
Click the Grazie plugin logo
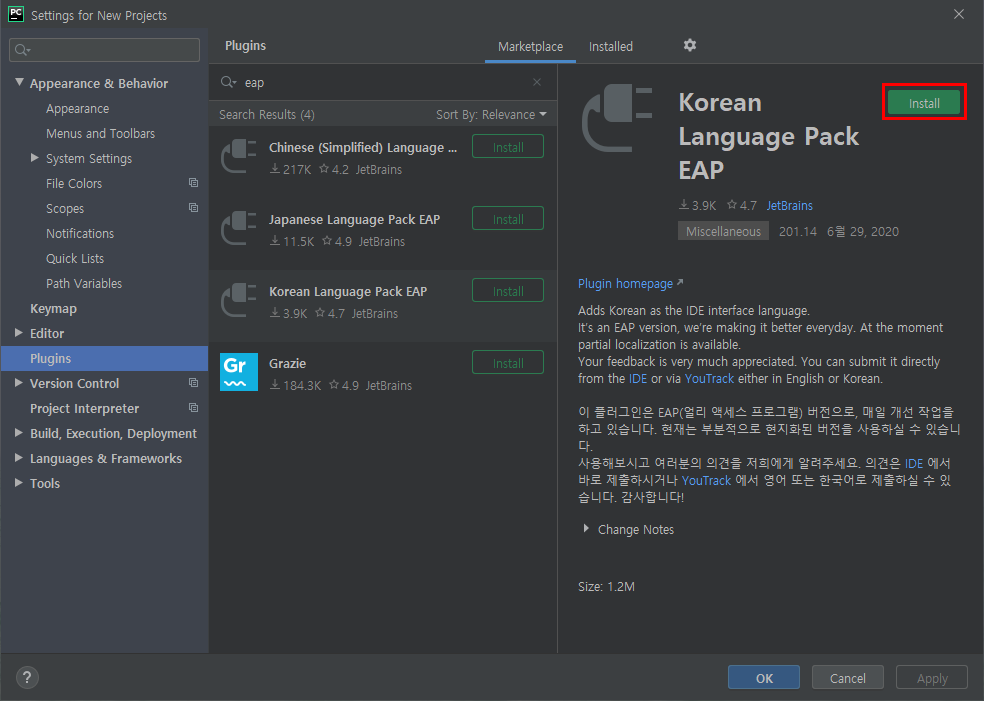(239, 372)
